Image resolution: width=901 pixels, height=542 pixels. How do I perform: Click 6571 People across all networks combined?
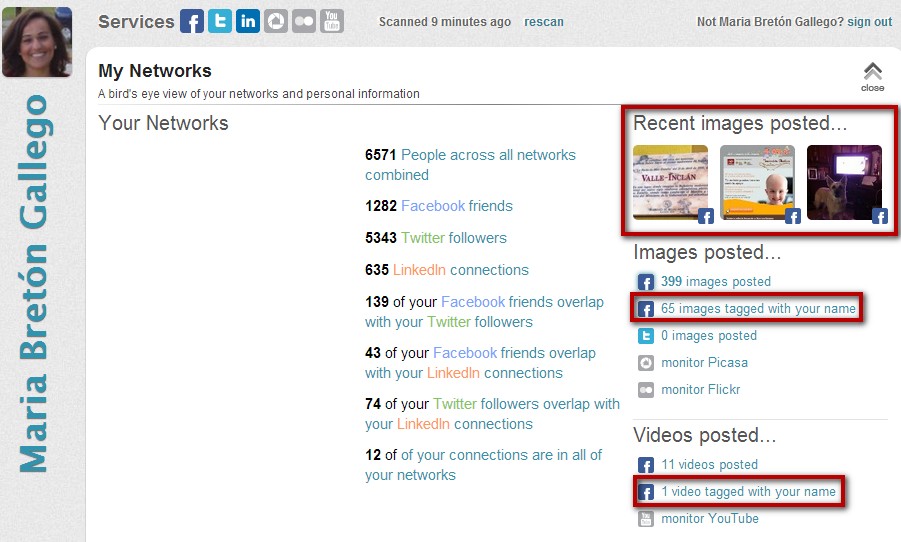[470, 165]
